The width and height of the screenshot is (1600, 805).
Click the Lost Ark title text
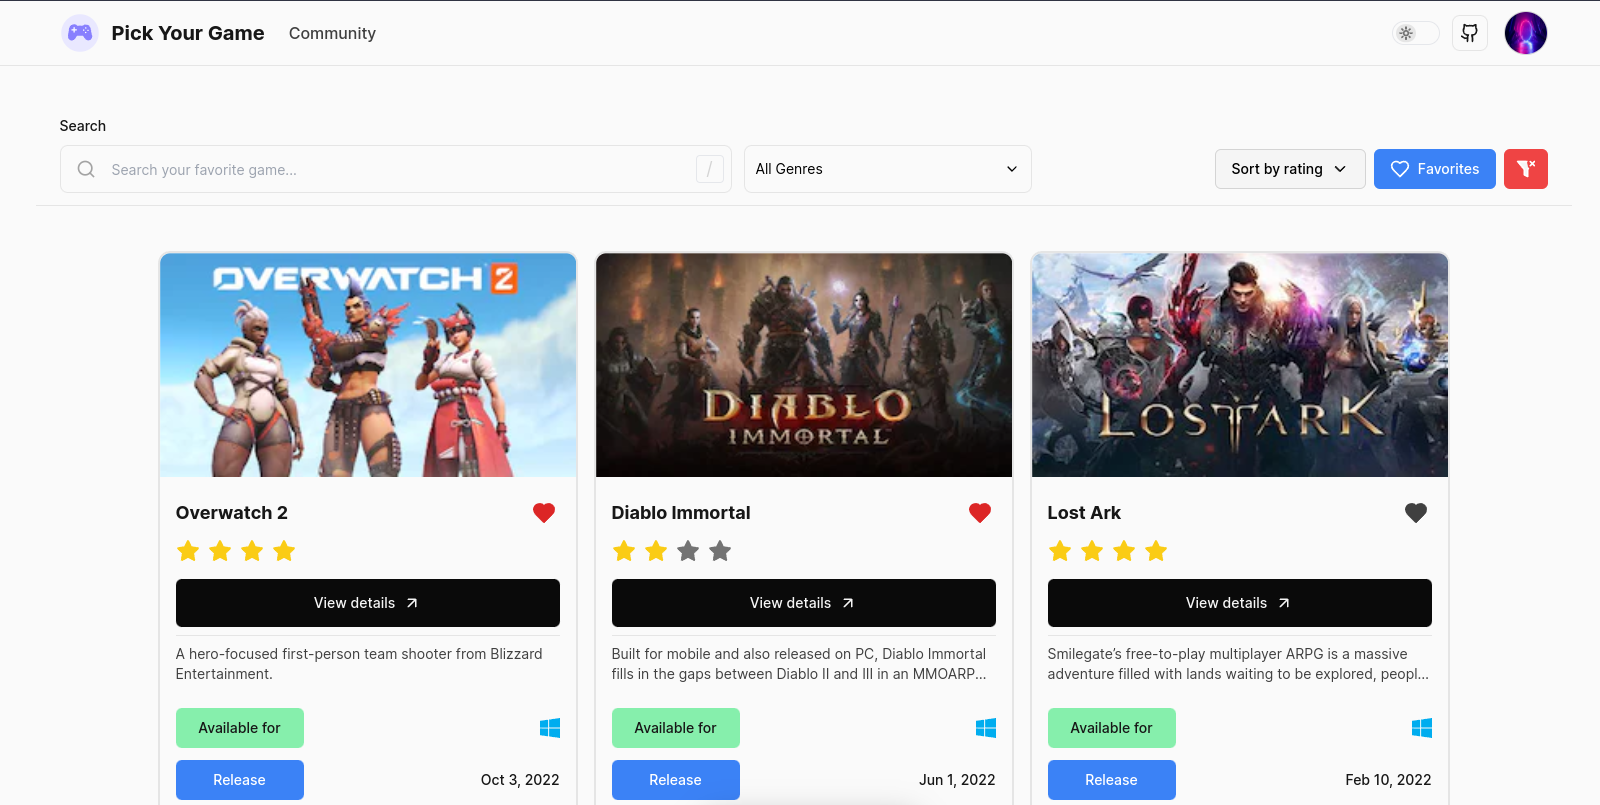(1084, 513)
